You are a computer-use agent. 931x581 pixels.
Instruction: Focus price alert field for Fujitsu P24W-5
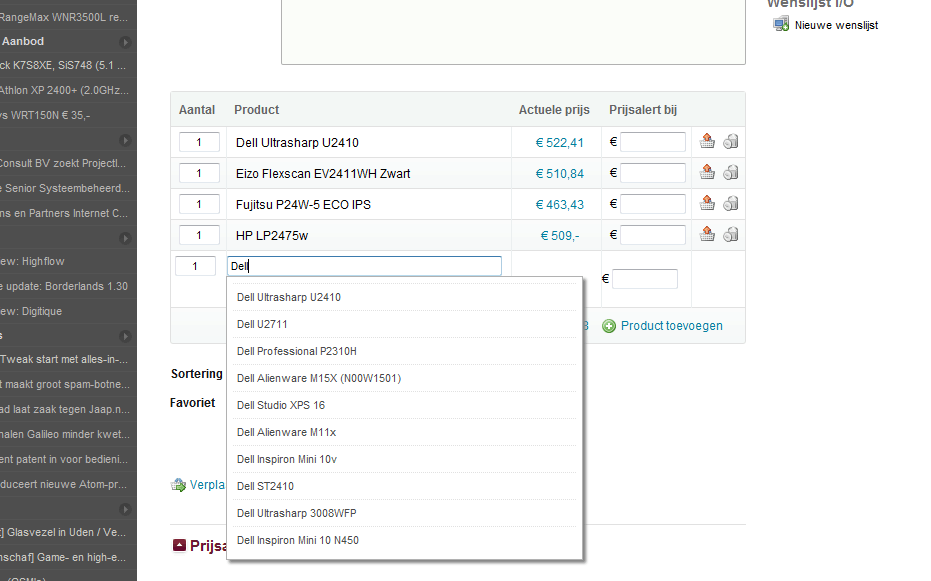(653, 204)
